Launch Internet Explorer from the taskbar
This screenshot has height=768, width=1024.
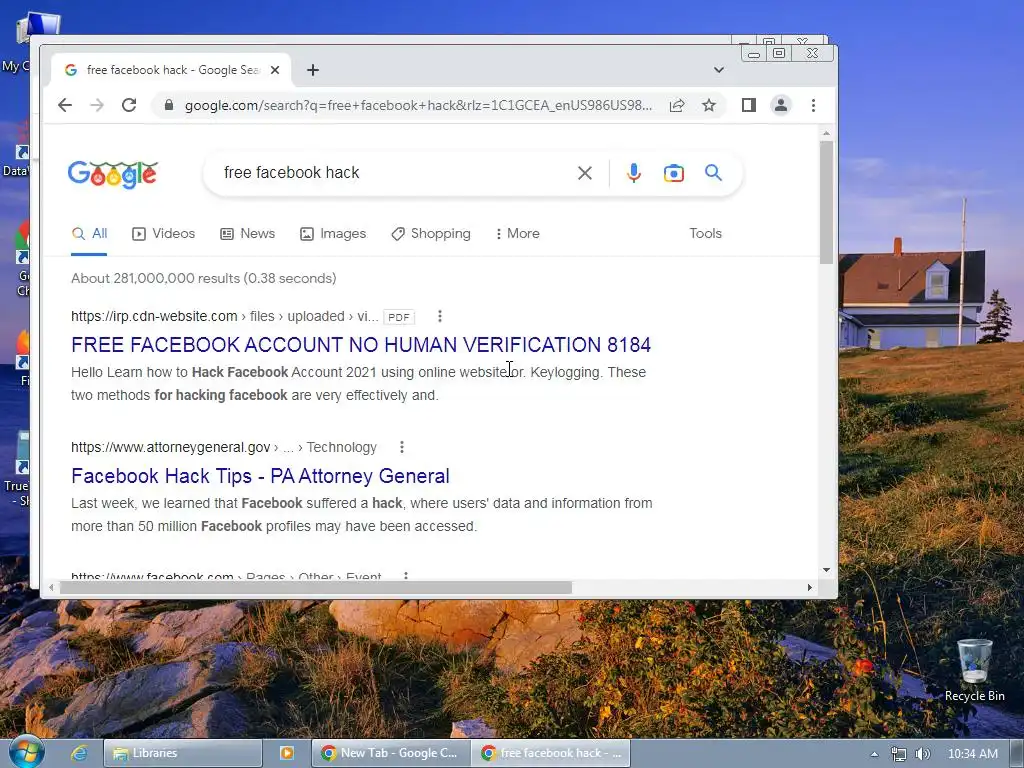[x=79, y=754]
